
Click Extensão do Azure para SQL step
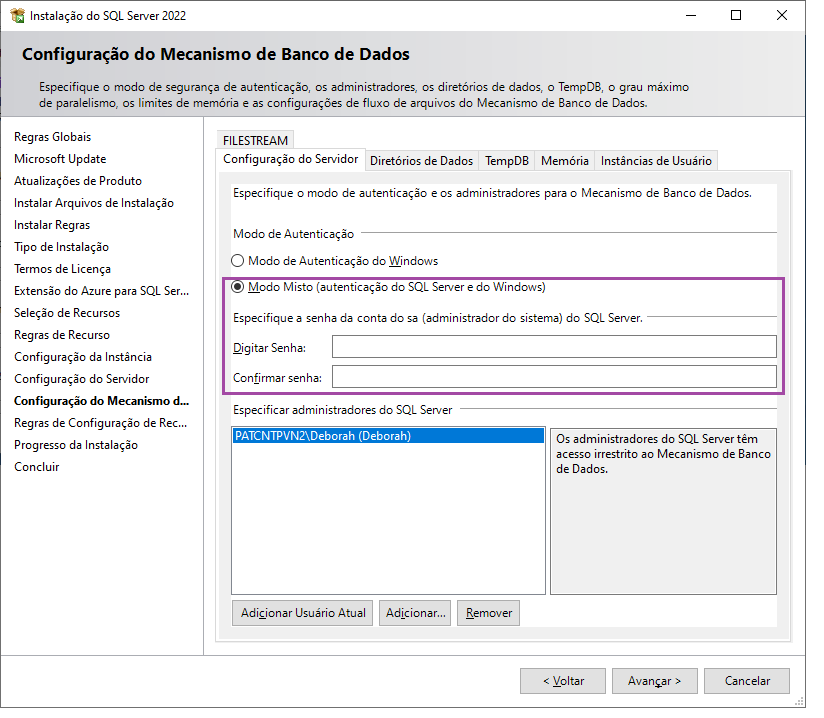click(101, 291)
